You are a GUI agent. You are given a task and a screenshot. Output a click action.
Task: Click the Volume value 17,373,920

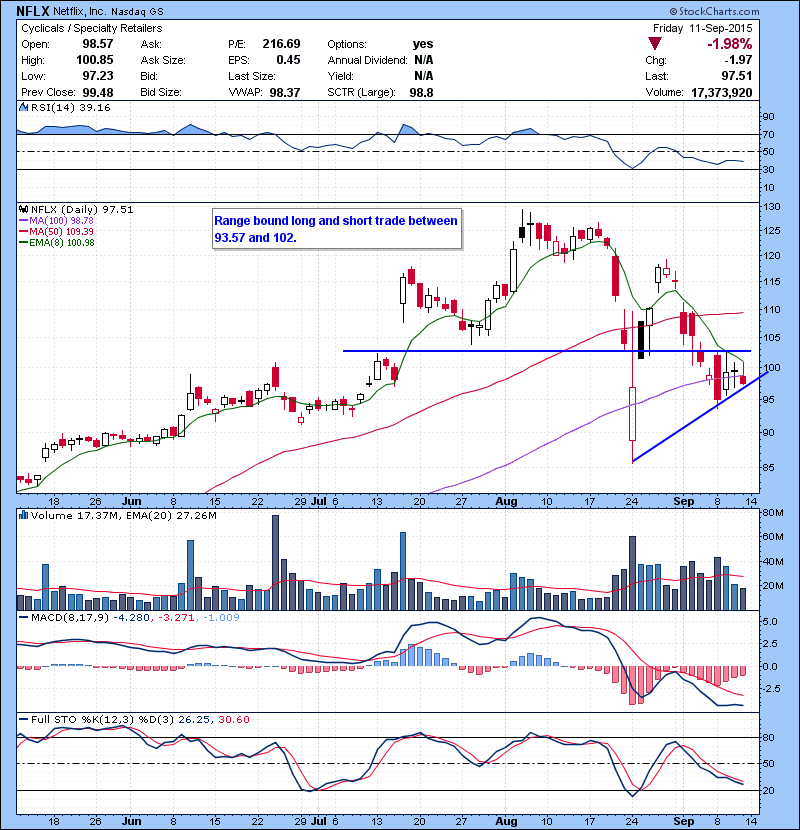(722, 93)
